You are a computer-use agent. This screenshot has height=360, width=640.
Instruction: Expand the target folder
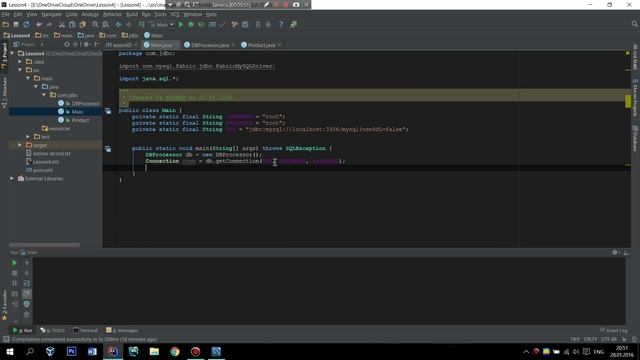pos(20,145)
